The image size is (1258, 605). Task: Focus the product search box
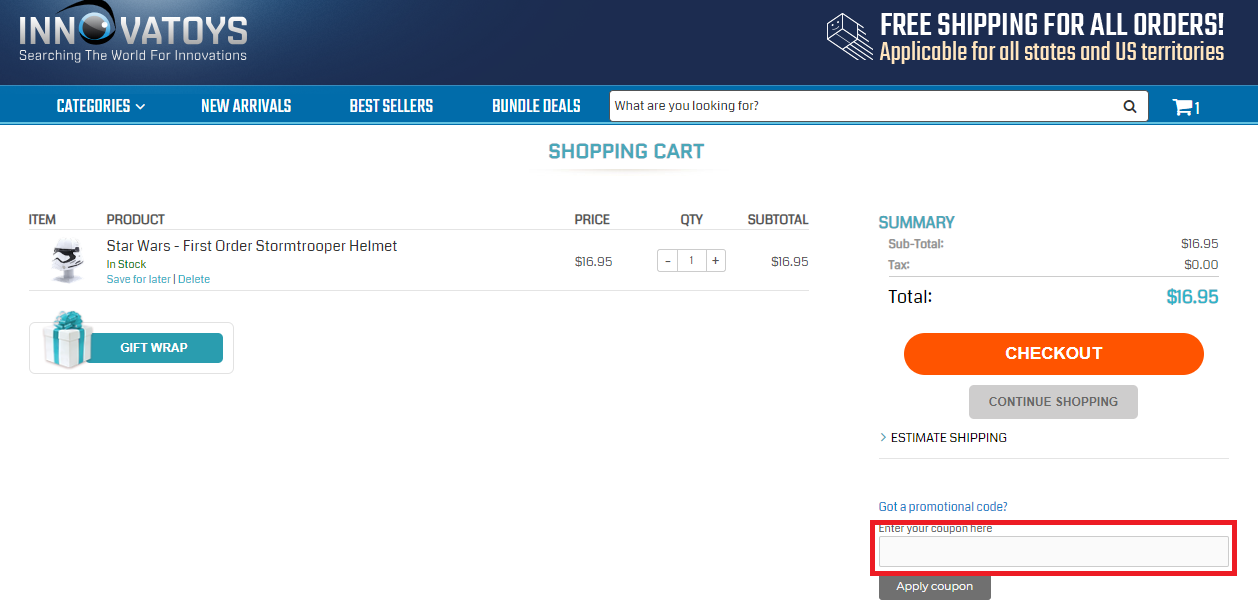(x=865, y=106)
